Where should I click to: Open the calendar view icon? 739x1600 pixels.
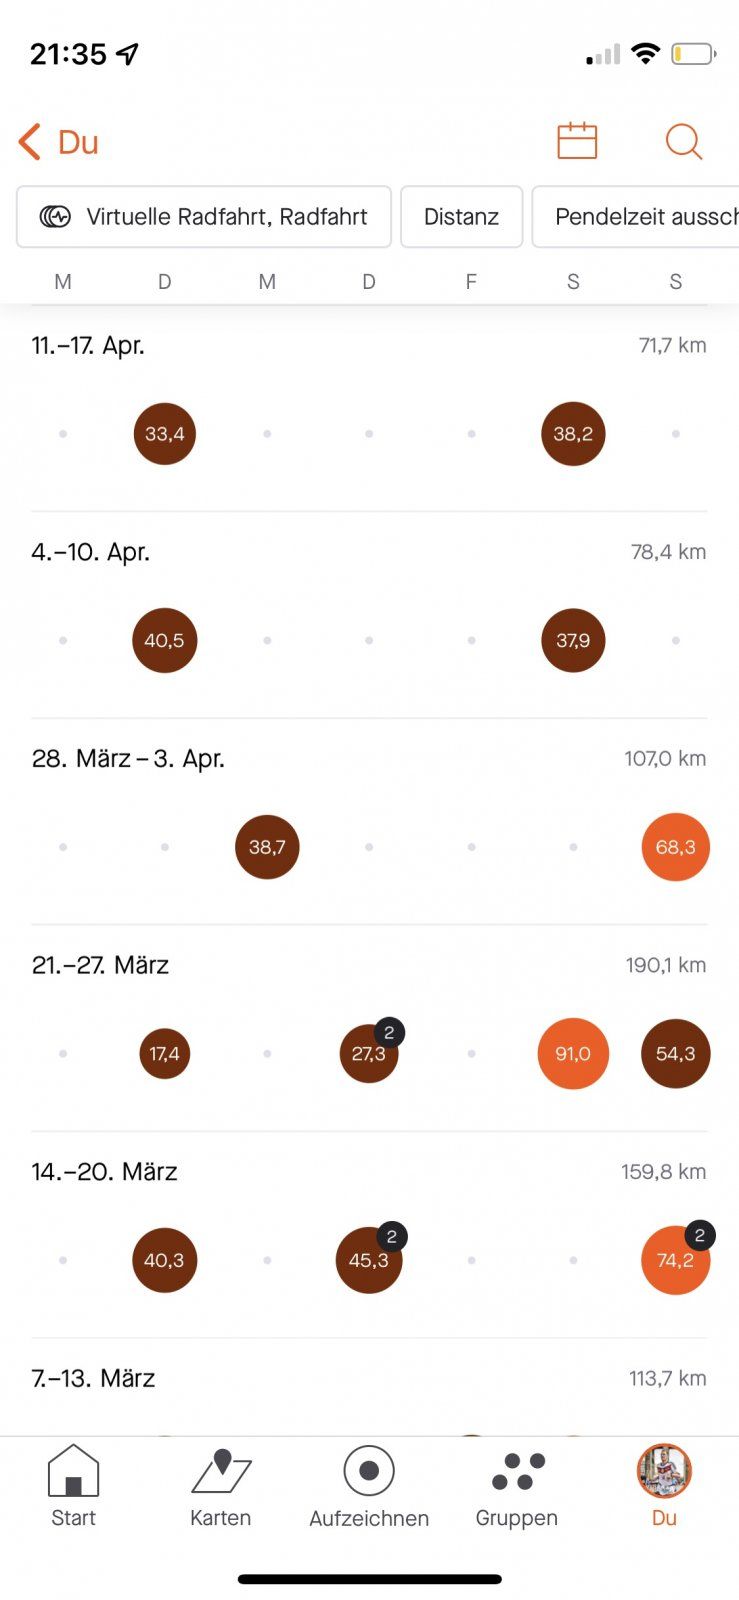(577, 141)
